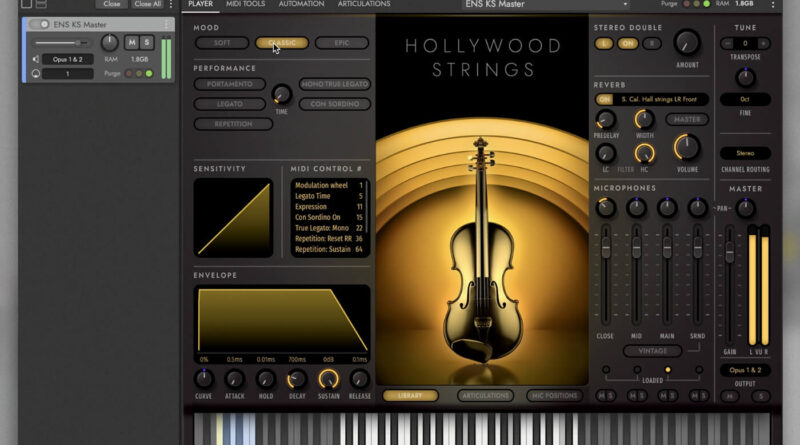Click the Surround microphone pan knob
The height and width of the screenshot is (445, 800).
point(697,207)
